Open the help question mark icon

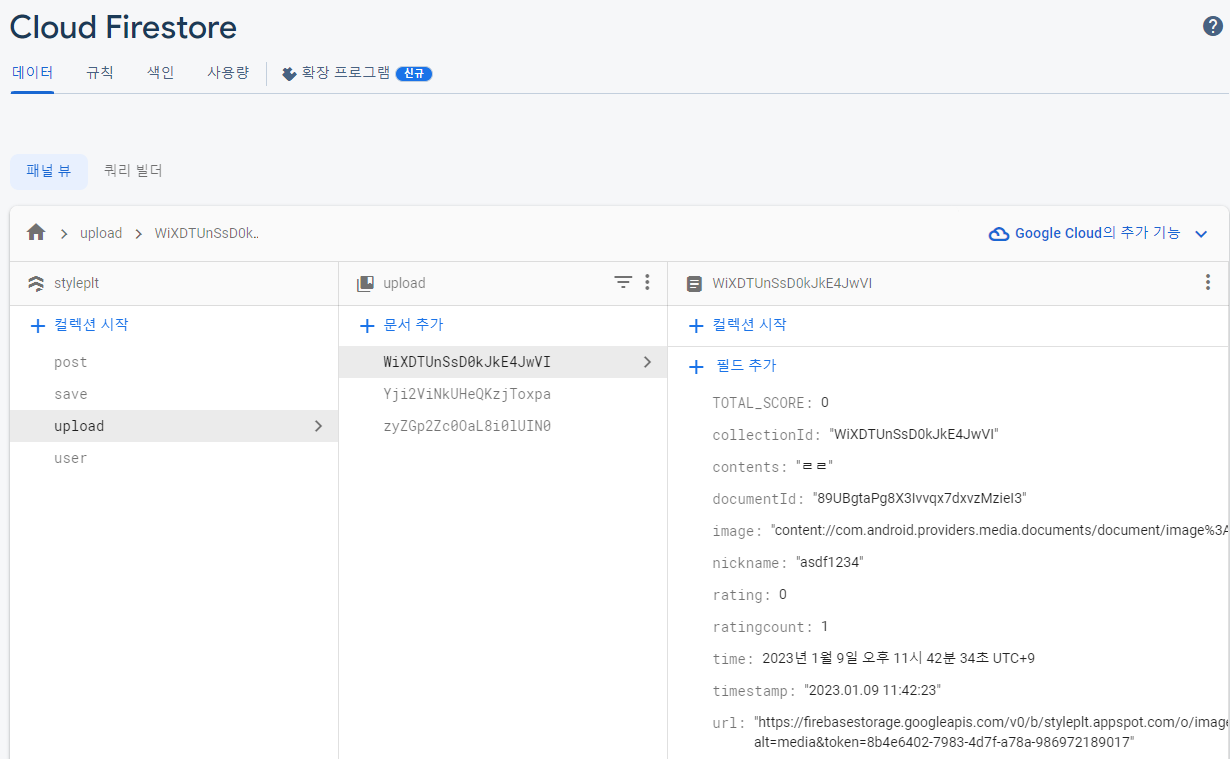[x=1212, y=27]
